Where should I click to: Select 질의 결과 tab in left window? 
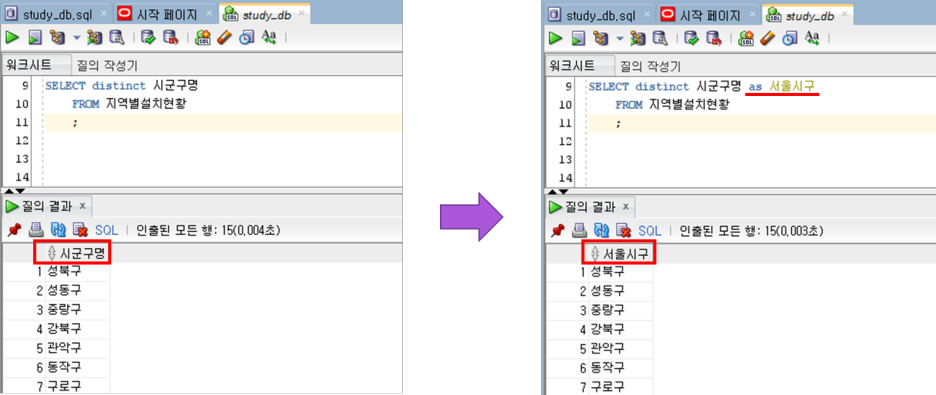[x=47, y=206]
